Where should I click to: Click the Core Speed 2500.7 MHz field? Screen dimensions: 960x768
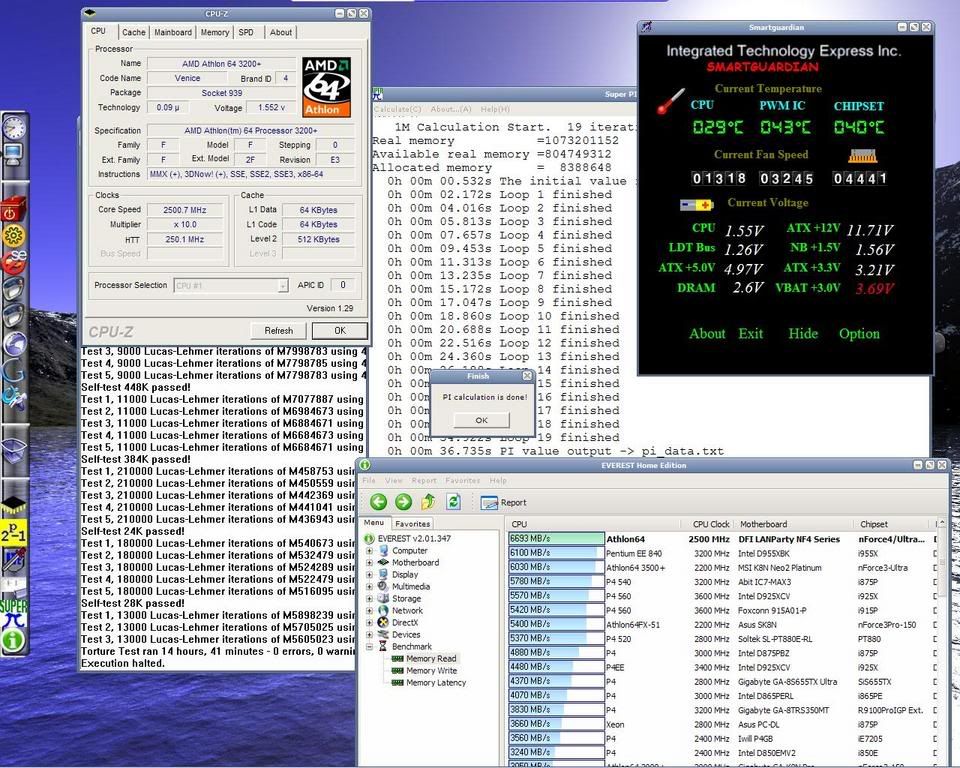(185, 210)
